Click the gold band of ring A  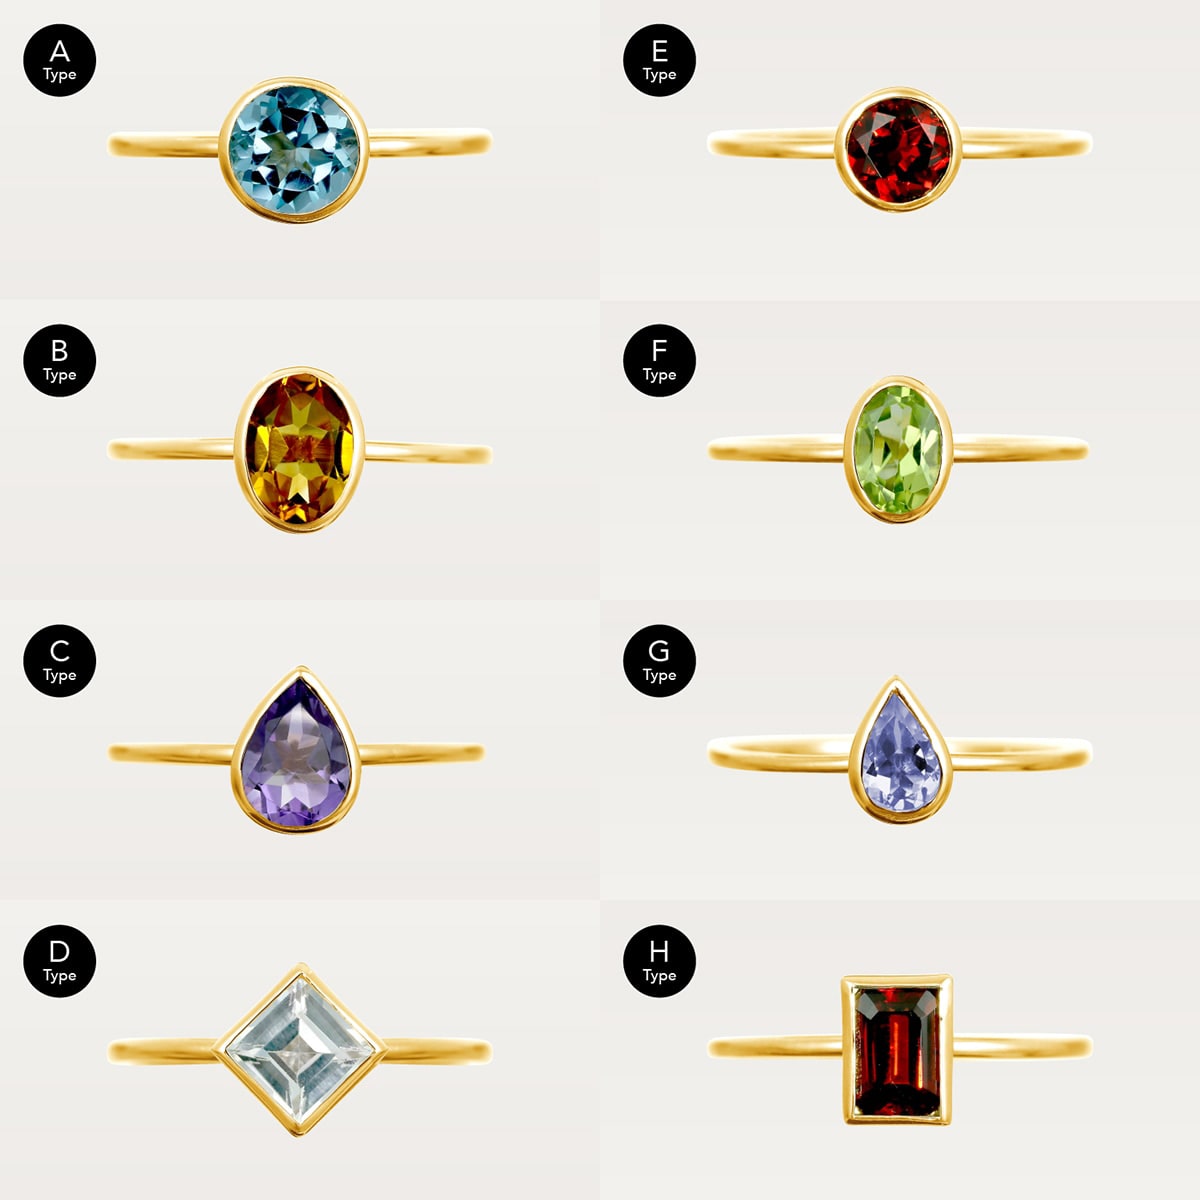tap(430, 141)
